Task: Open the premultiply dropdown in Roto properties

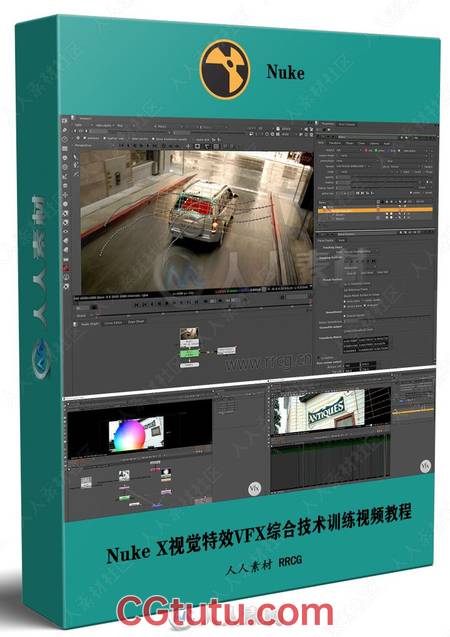Action: click(x=359, y=161)
